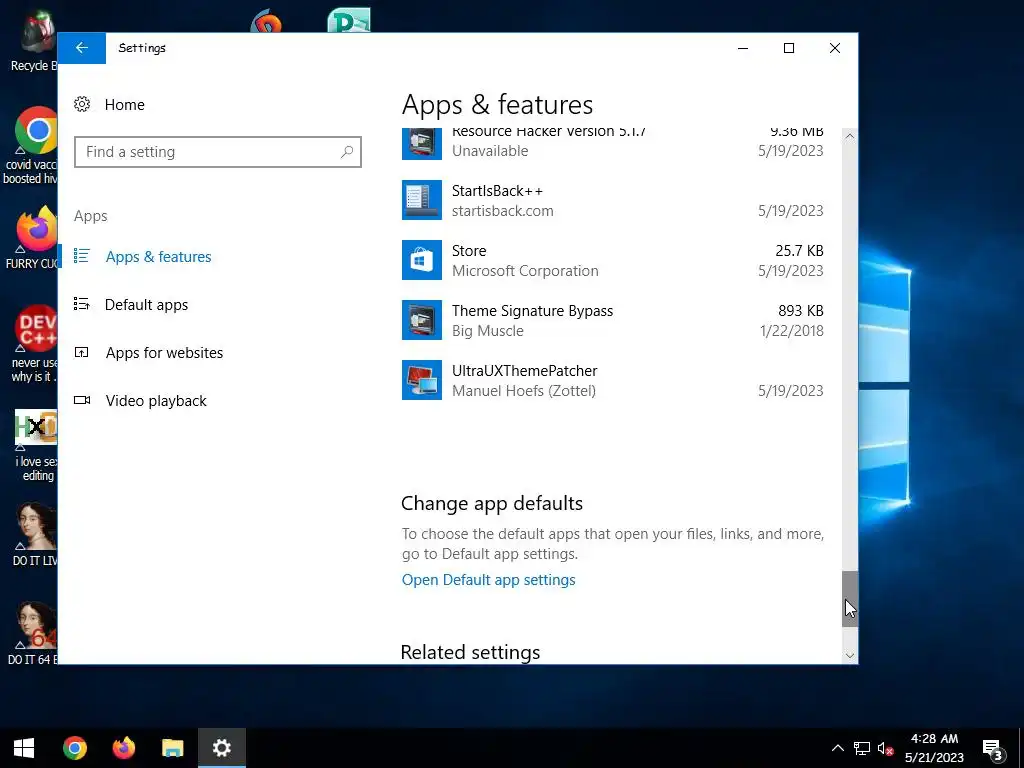Click the vertical scrollbar thumb

tap(850, 599)
